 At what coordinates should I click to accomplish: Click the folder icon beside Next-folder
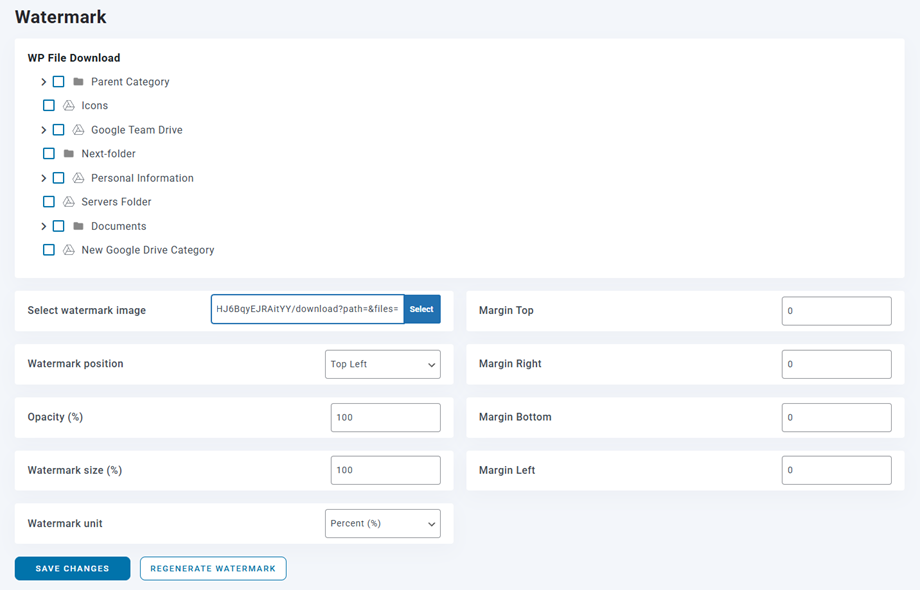(69, 154)
